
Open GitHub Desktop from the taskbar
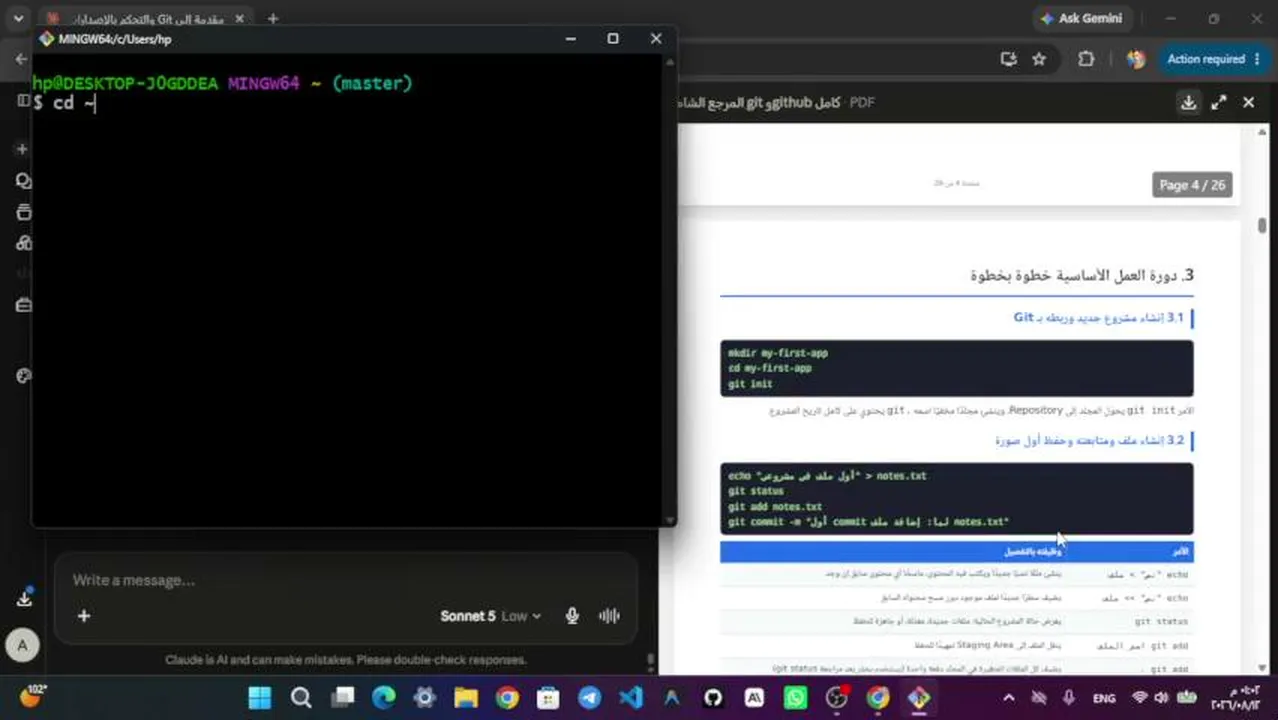point(713,698)
